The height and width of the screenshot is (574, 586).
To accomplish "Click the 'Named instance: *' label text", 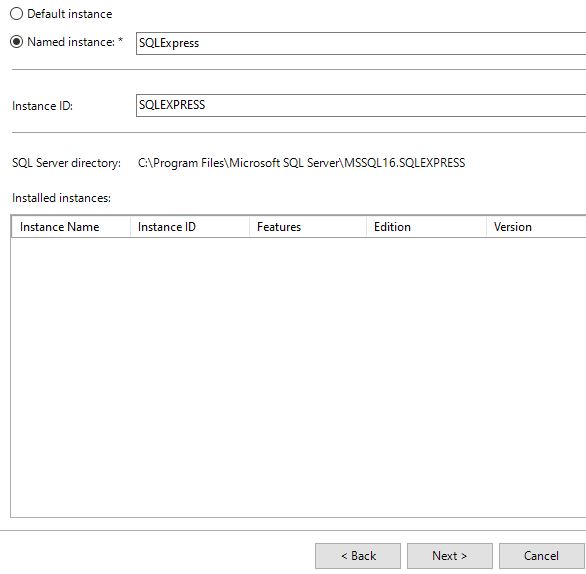I will (x=75, y=42).
